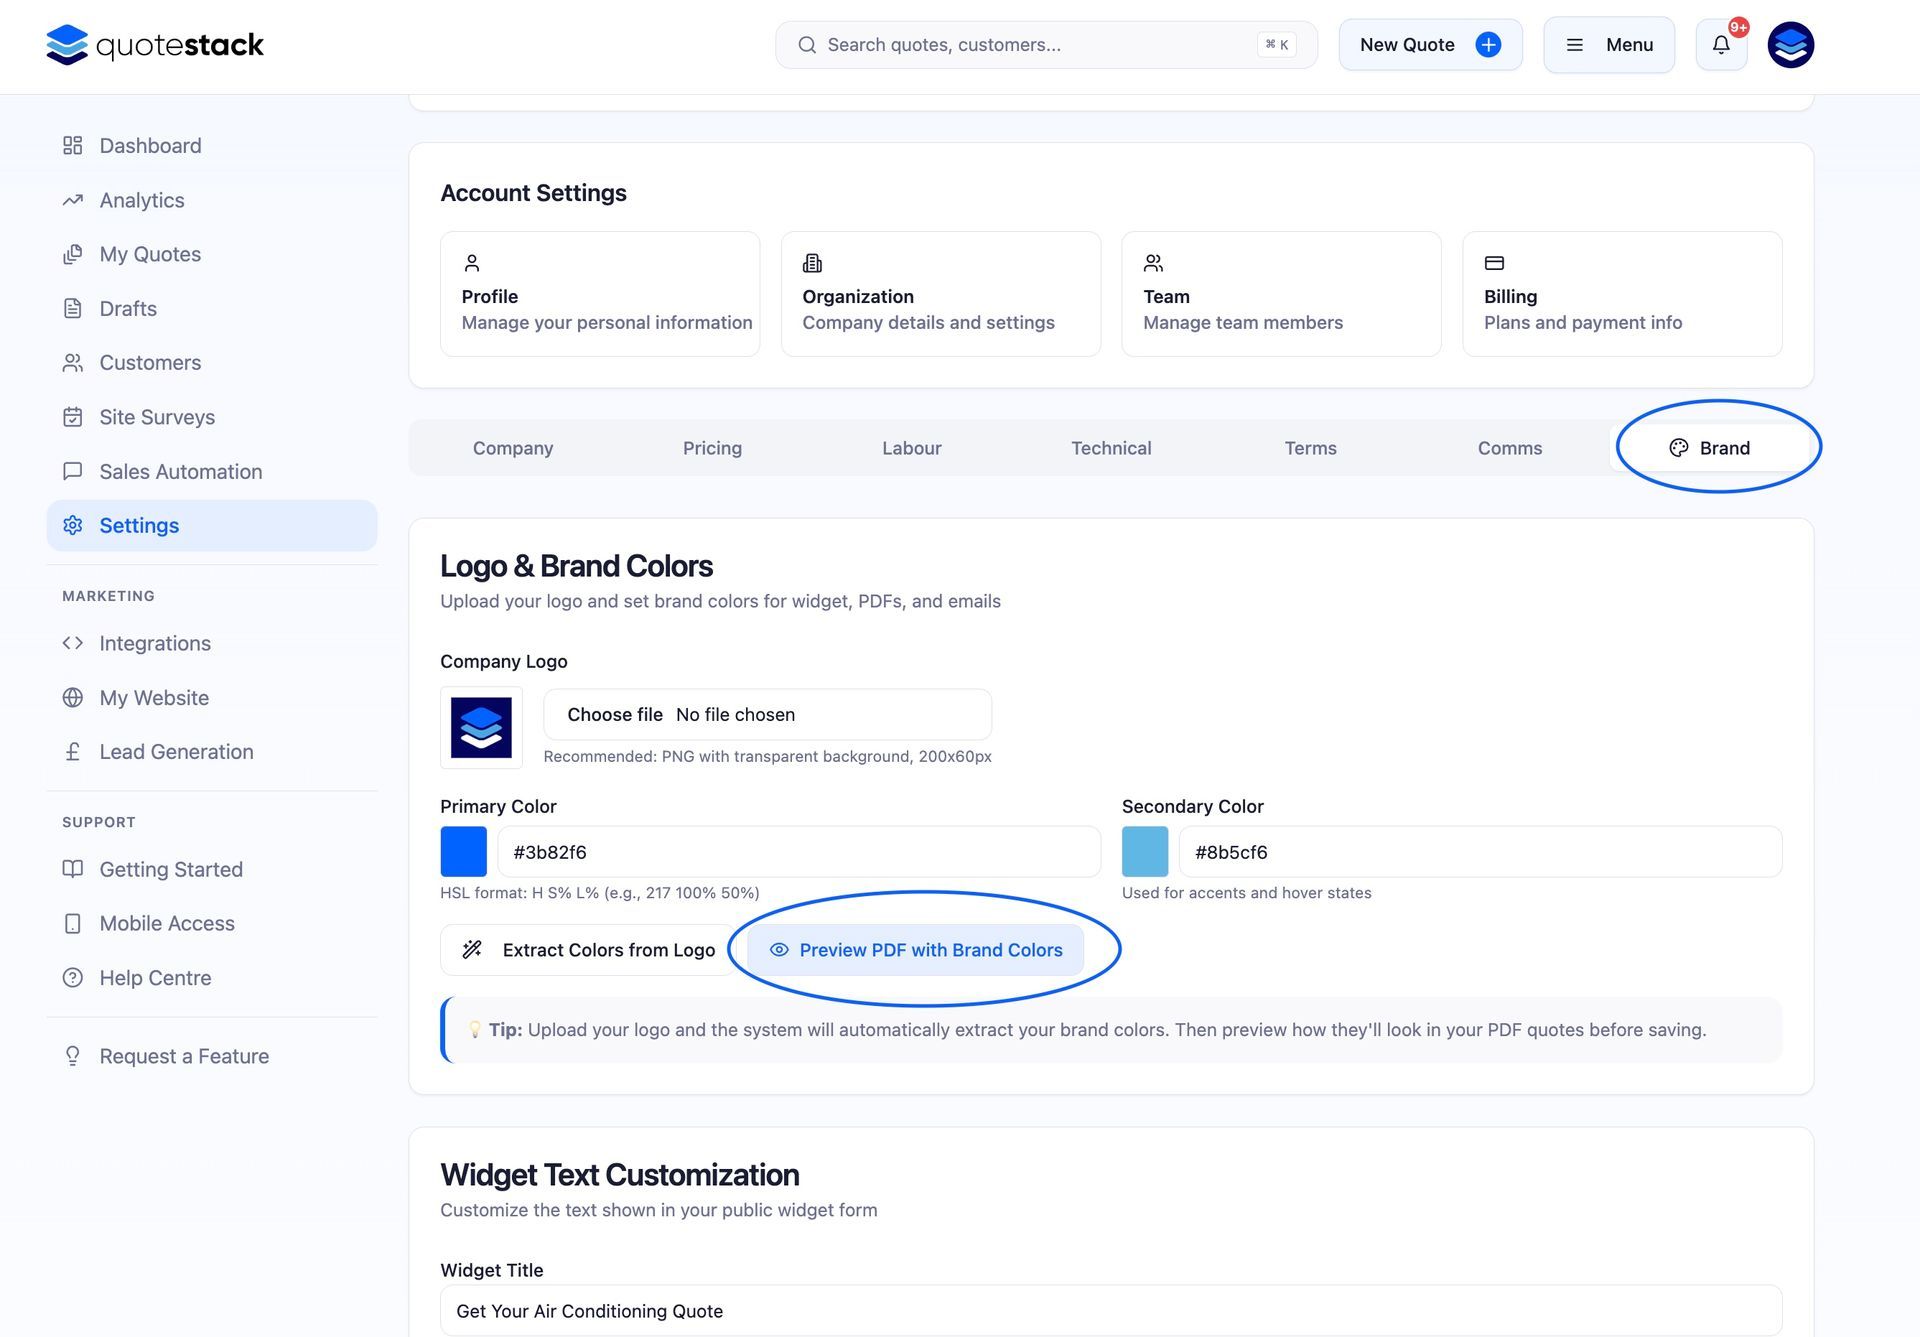1920x1337 pixels.
Task: Open the Secondary Color swatch
Action: (1145, 852)
